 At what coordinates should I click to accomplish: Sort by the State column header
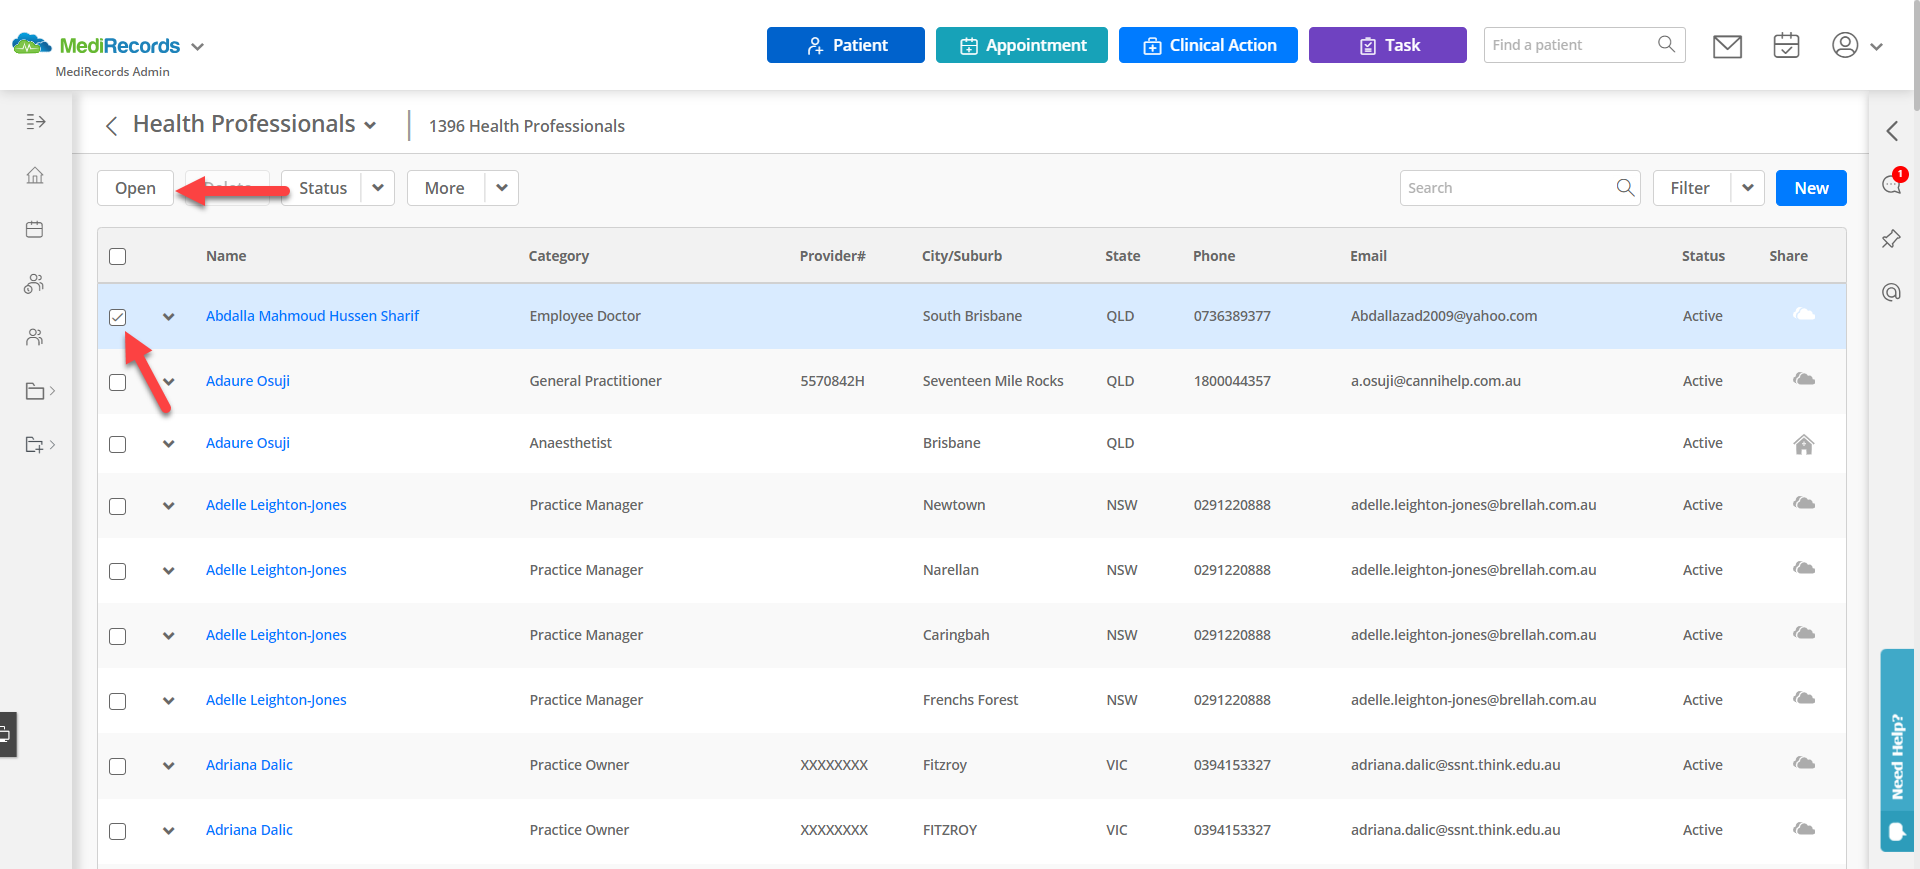(x=1123, y=256)
